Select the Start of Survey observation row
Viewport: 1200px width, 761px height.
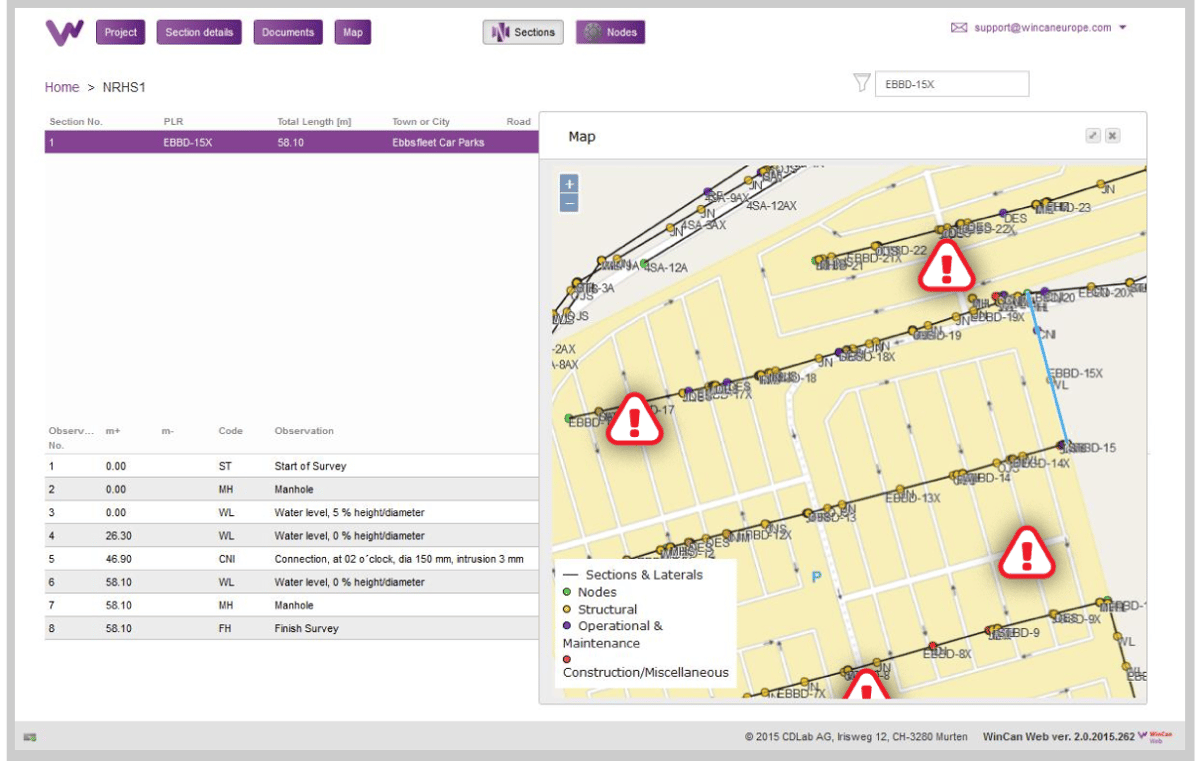tap(292, 466)
